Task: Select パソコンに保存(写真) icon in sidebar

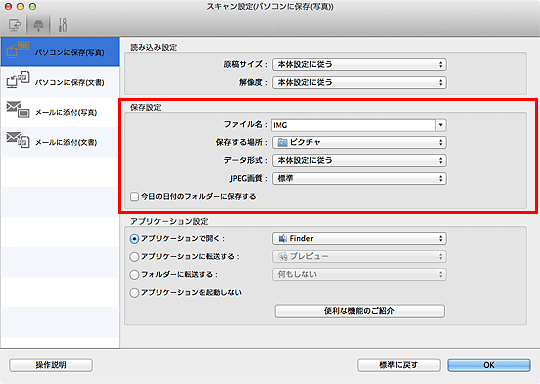Action: point(18,50)
